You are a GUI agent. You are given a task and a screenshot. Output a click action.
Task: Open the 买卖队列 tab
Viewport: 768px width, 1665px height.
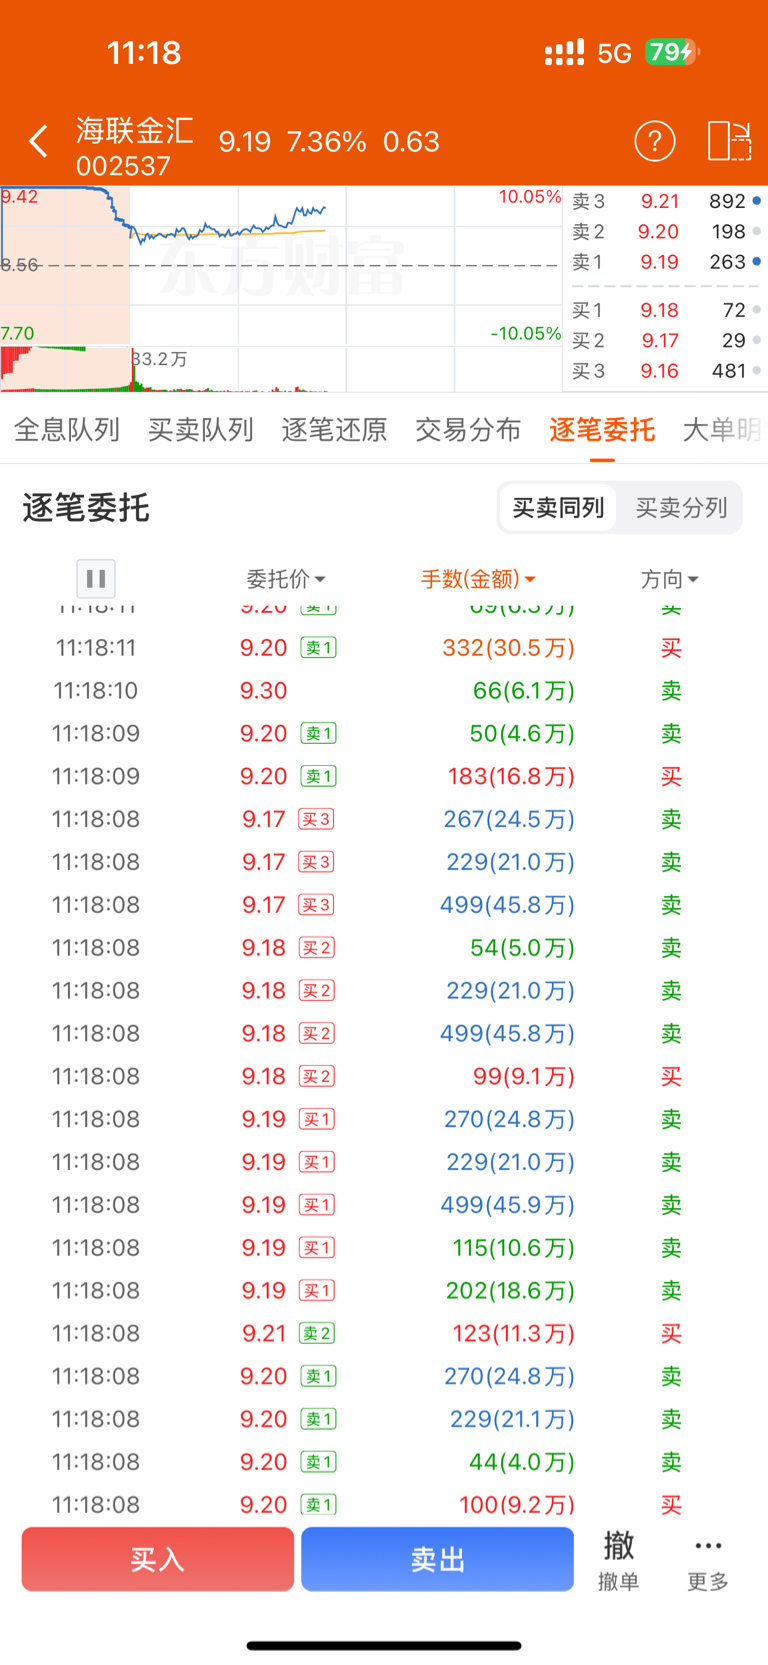tap(201, 430)
